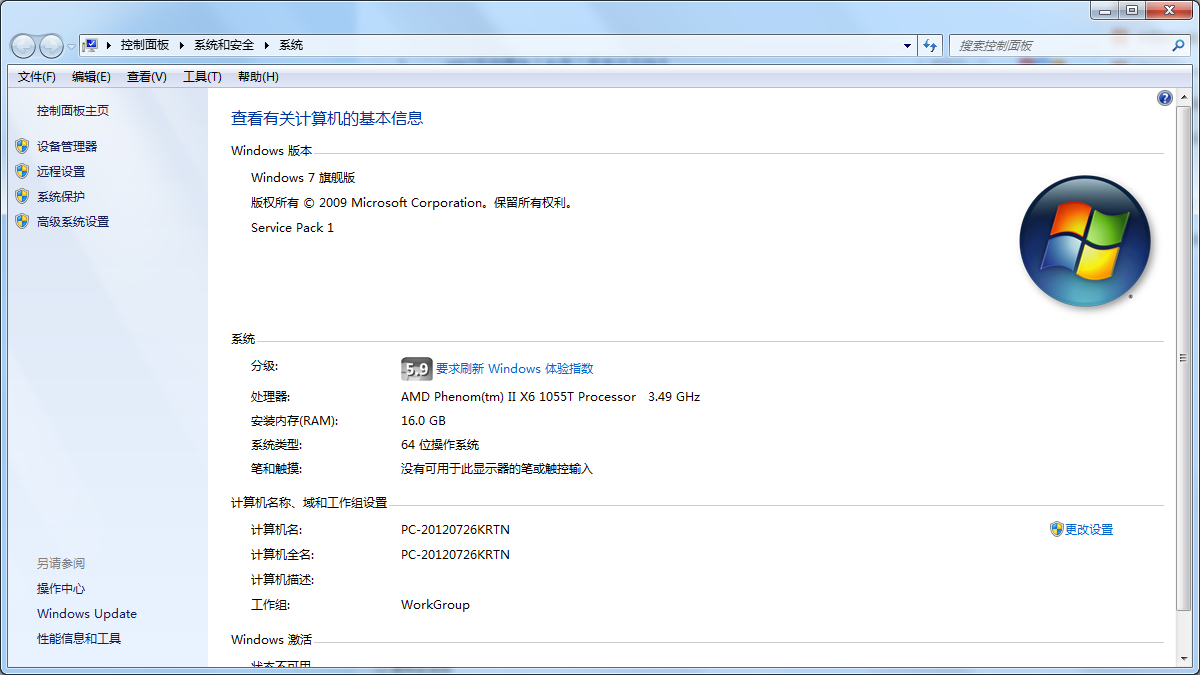Click shield icon next to 系统保护
The image size is (1200, 675).
[22, 196]
